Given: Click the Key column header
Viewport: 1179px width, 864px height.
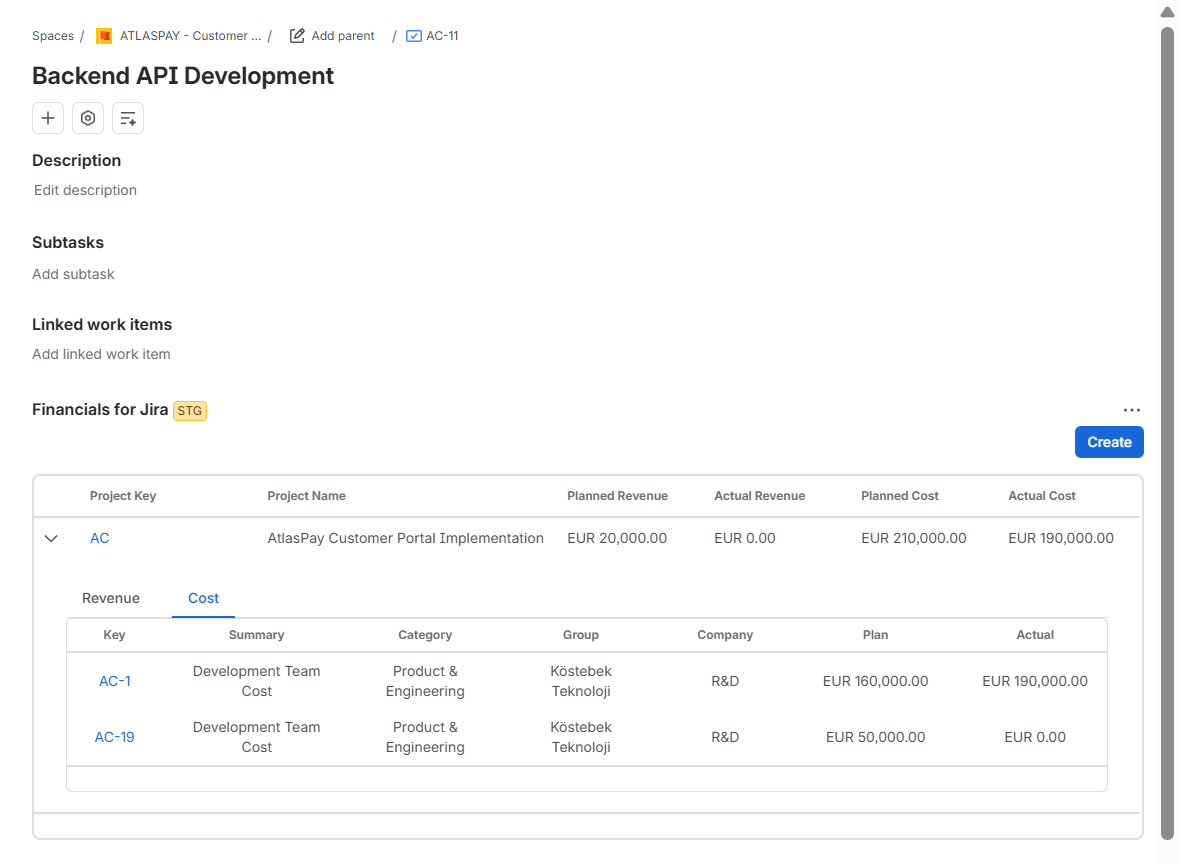Looking at the screenshot, I should click(114, 635).
